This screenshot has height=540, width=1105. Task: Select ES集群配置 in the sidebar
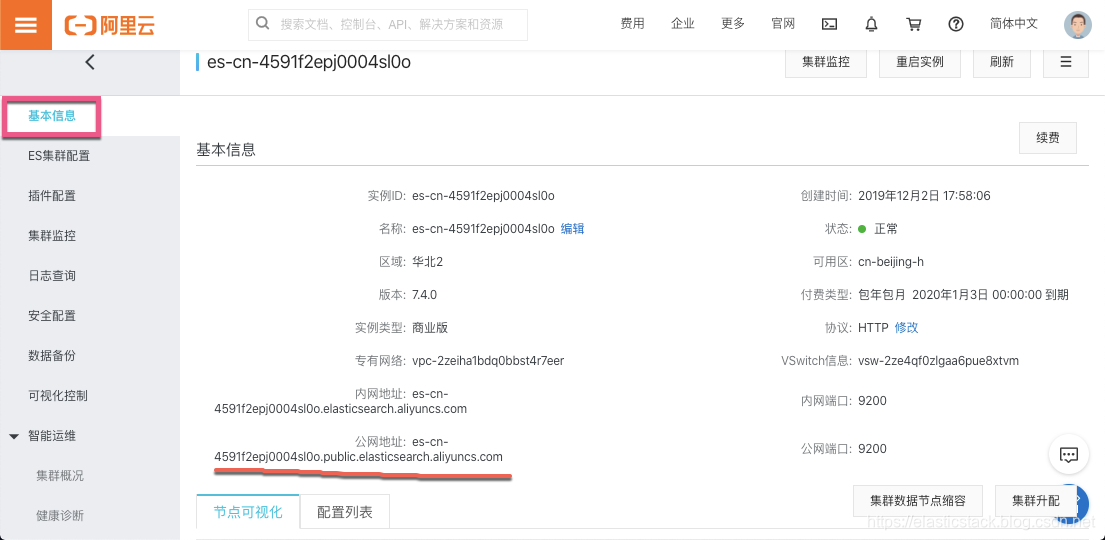tap(59, 156)
